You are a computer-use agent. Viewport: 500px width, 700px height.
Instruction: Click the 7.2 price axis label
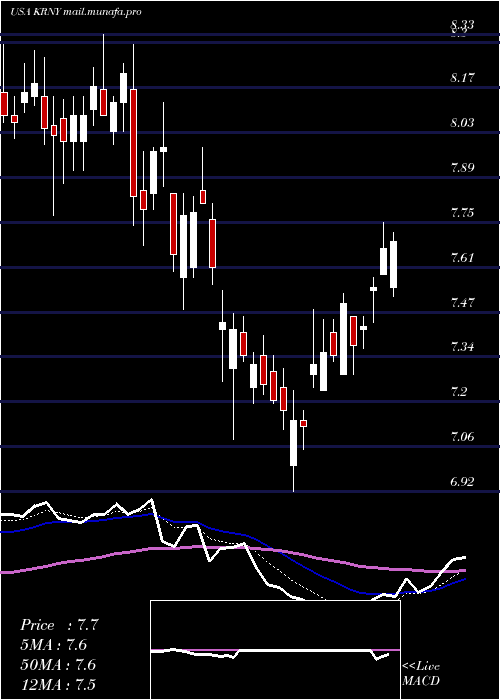(459, 392)
